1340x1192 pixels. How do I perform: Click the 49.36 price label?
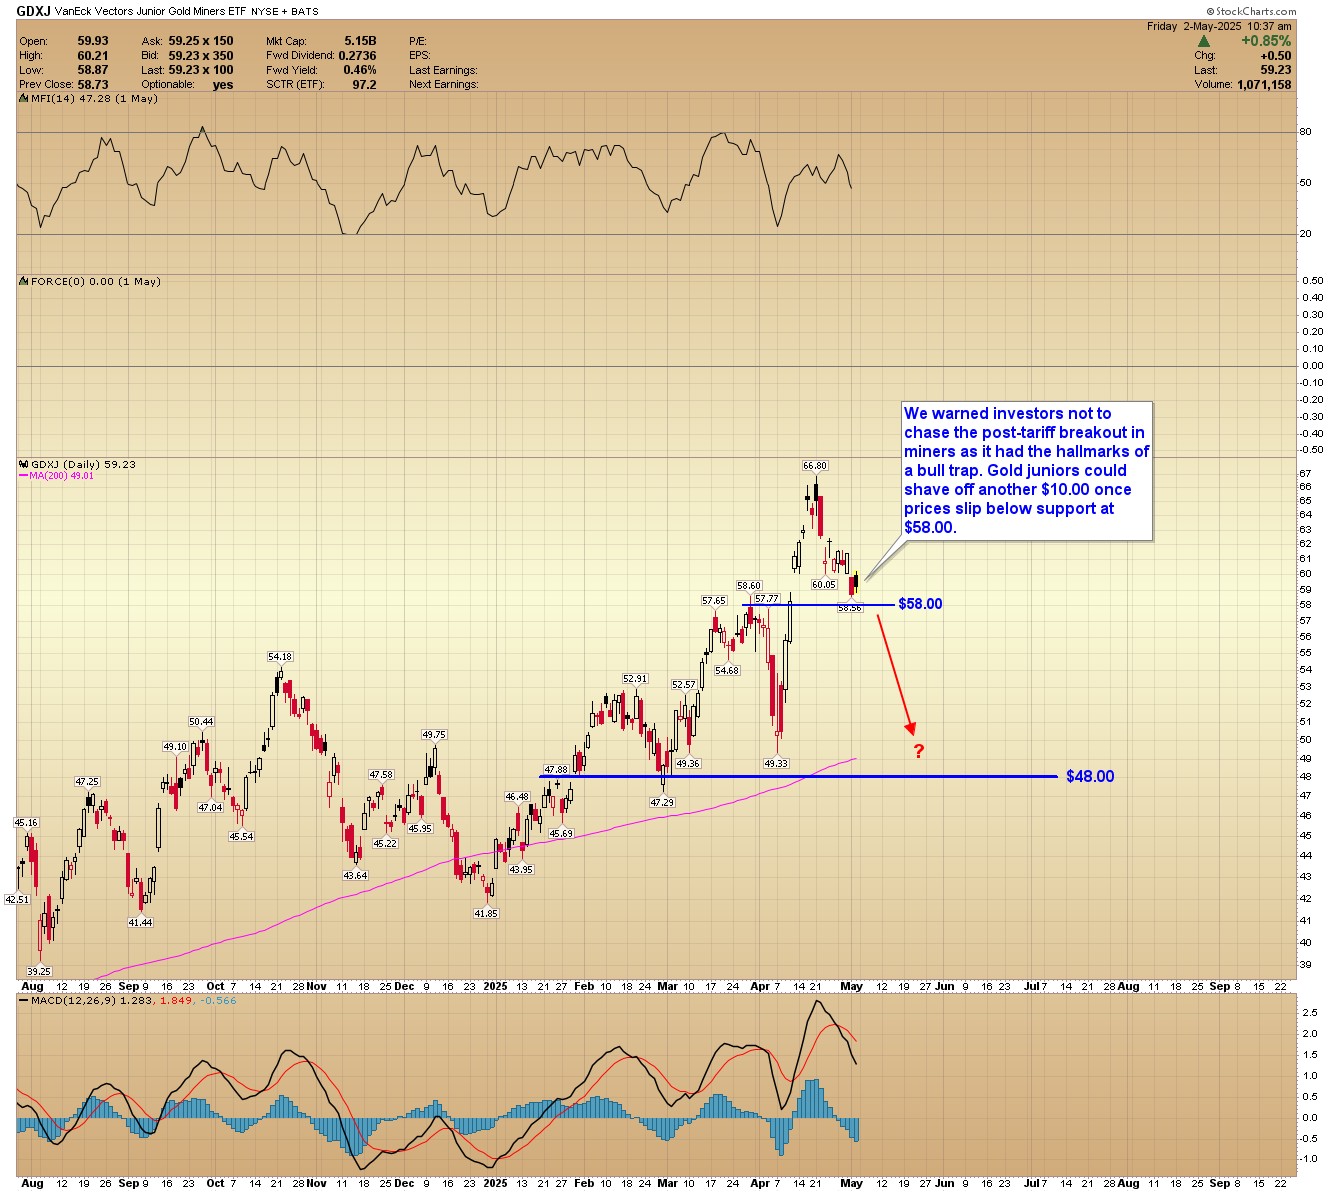pos(688,764)
